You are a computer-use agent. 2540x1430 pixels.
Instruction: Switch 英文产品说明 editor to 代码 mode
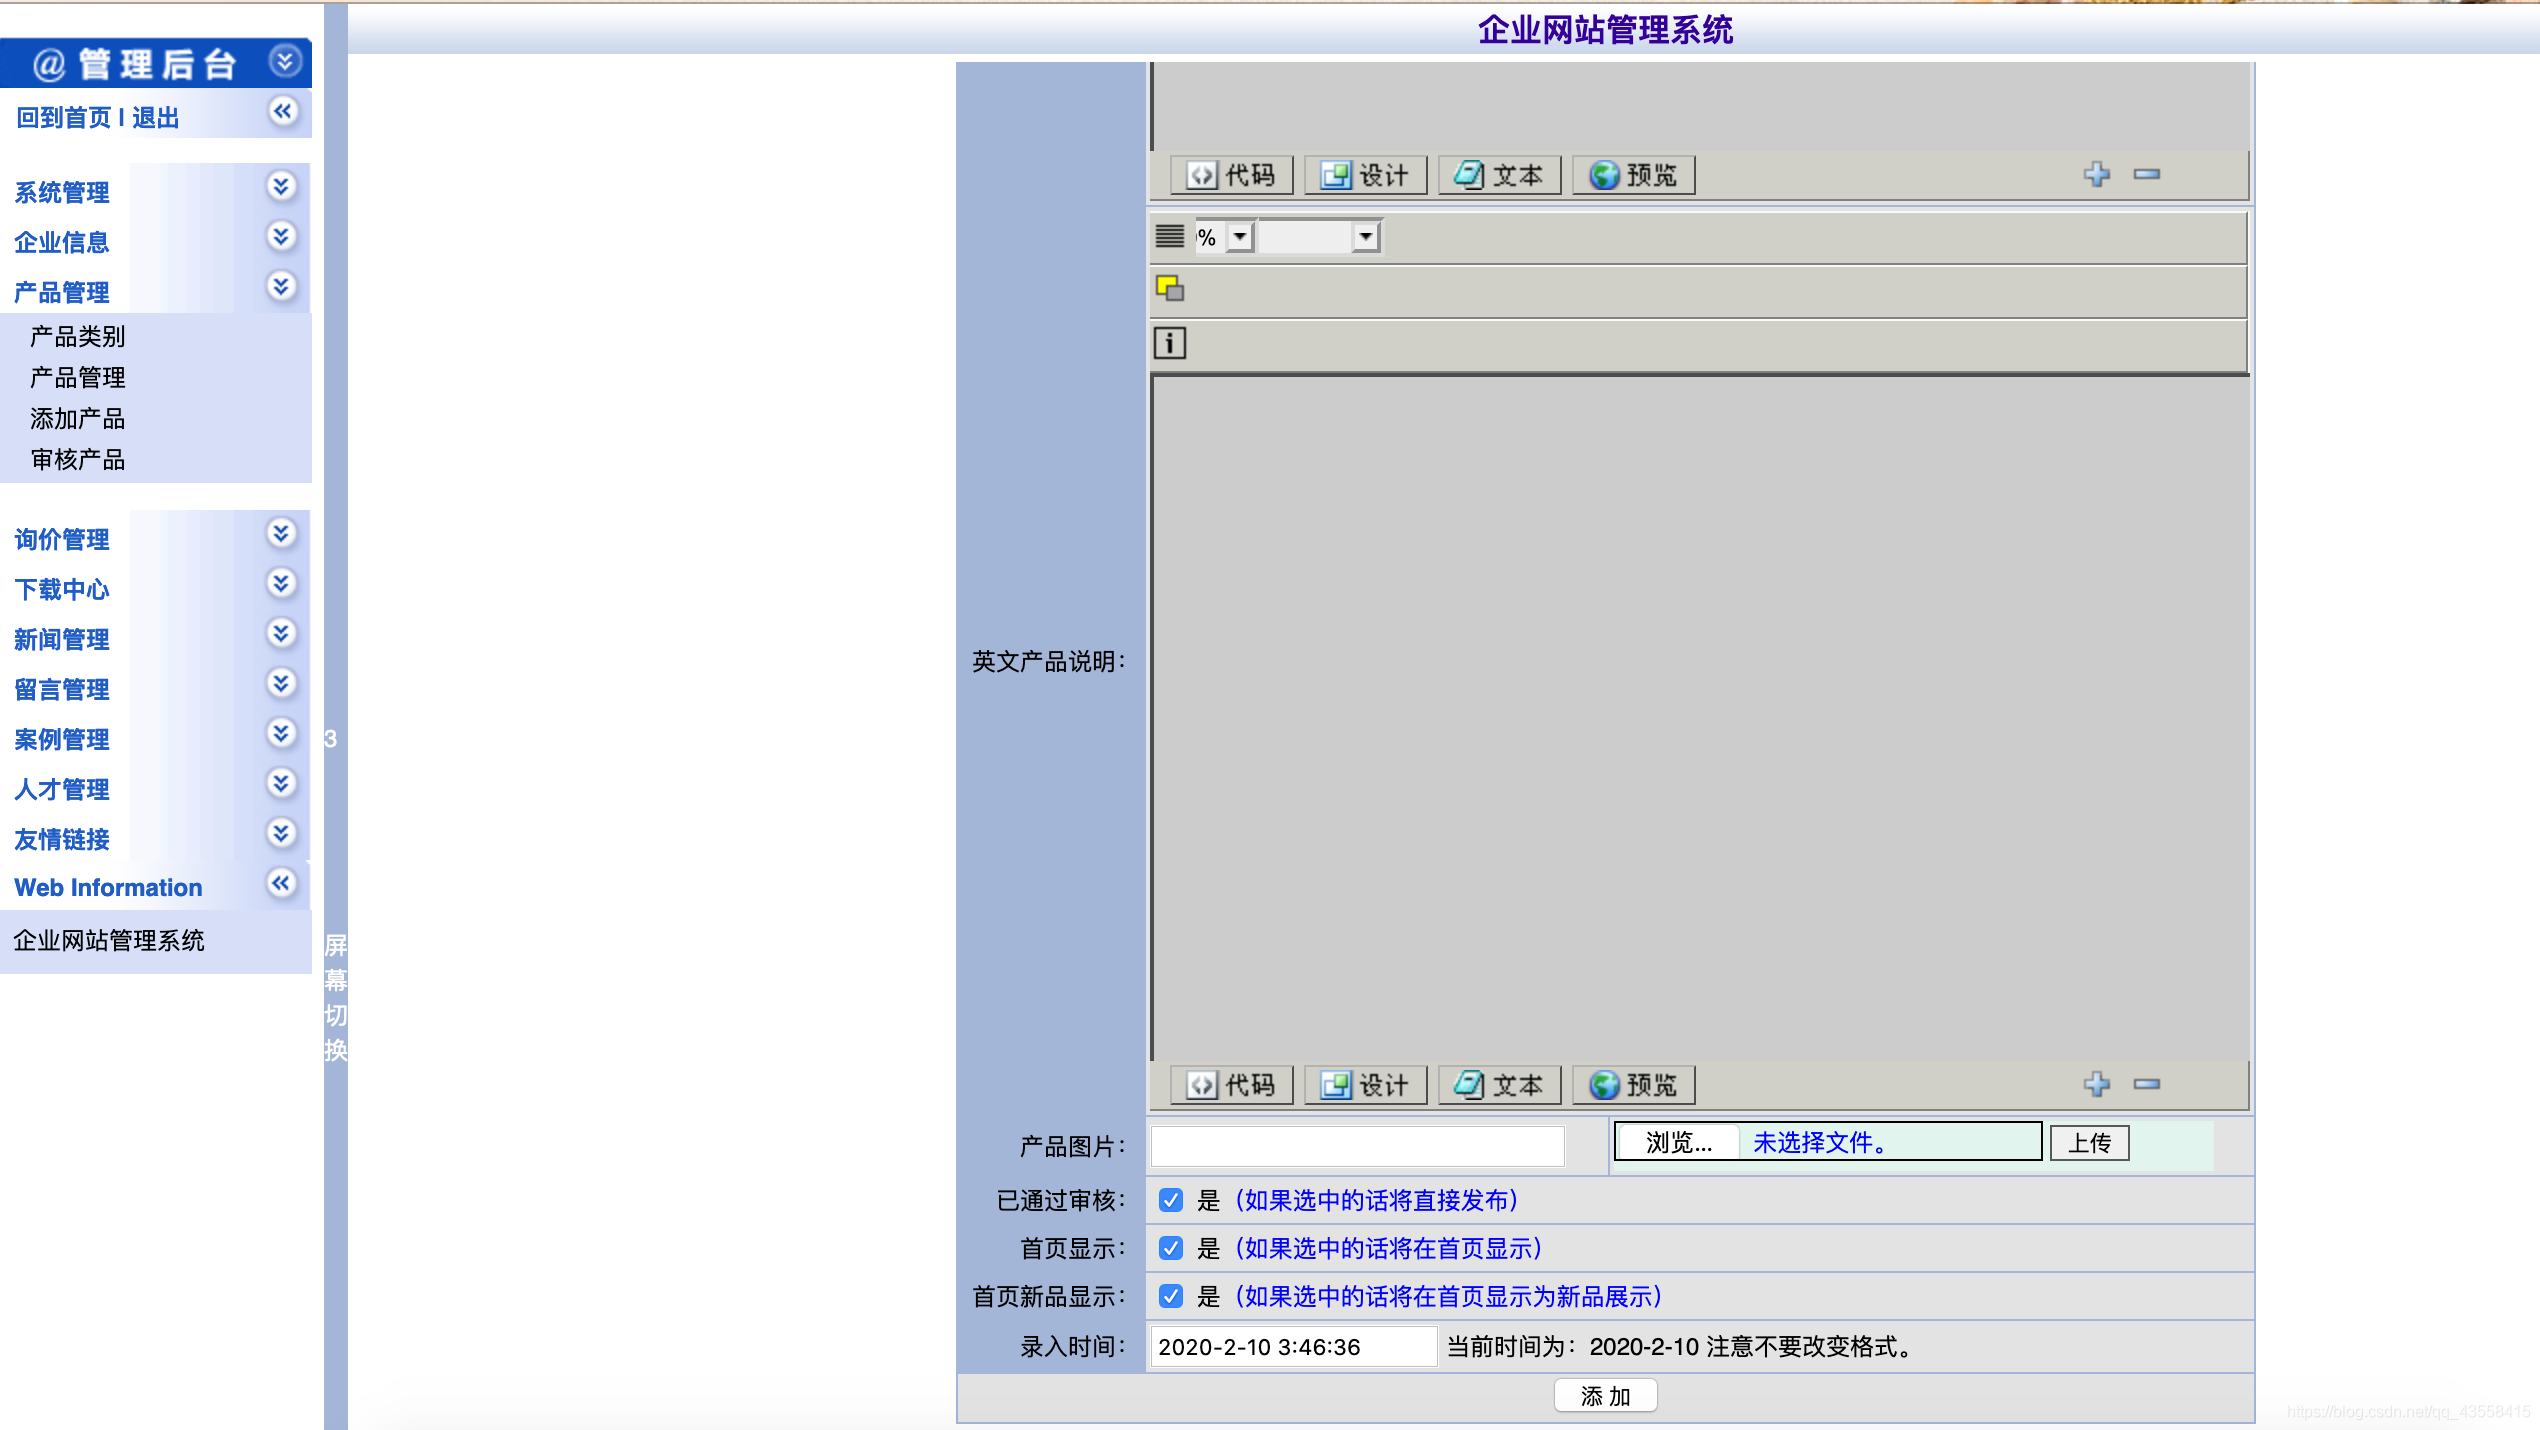click(x=1232, y=1086)
